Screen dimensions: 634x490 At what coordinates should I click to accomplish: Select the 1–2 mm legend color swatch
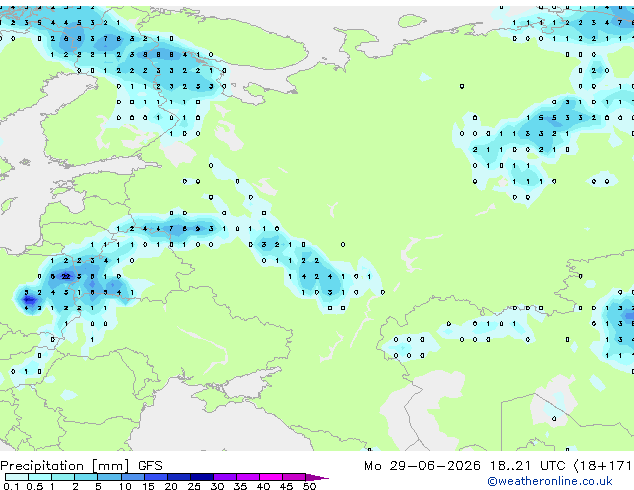(x=63, y=477)
